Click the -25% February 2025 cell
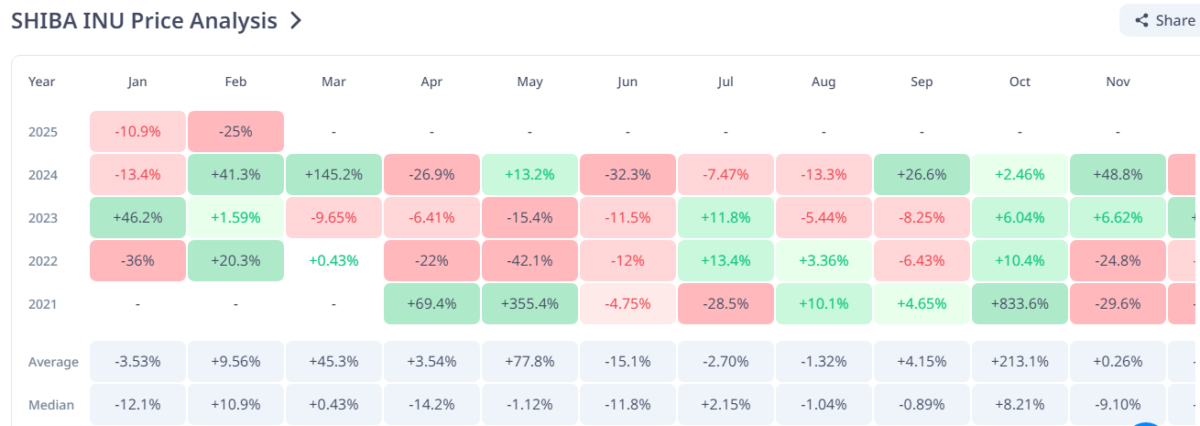 (x=236, y=131)
